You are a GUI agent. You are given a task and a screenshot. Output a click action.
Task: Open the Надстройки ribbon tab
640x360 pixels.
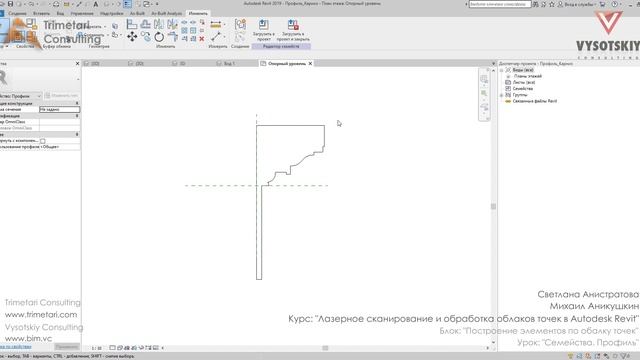[111, 13]
